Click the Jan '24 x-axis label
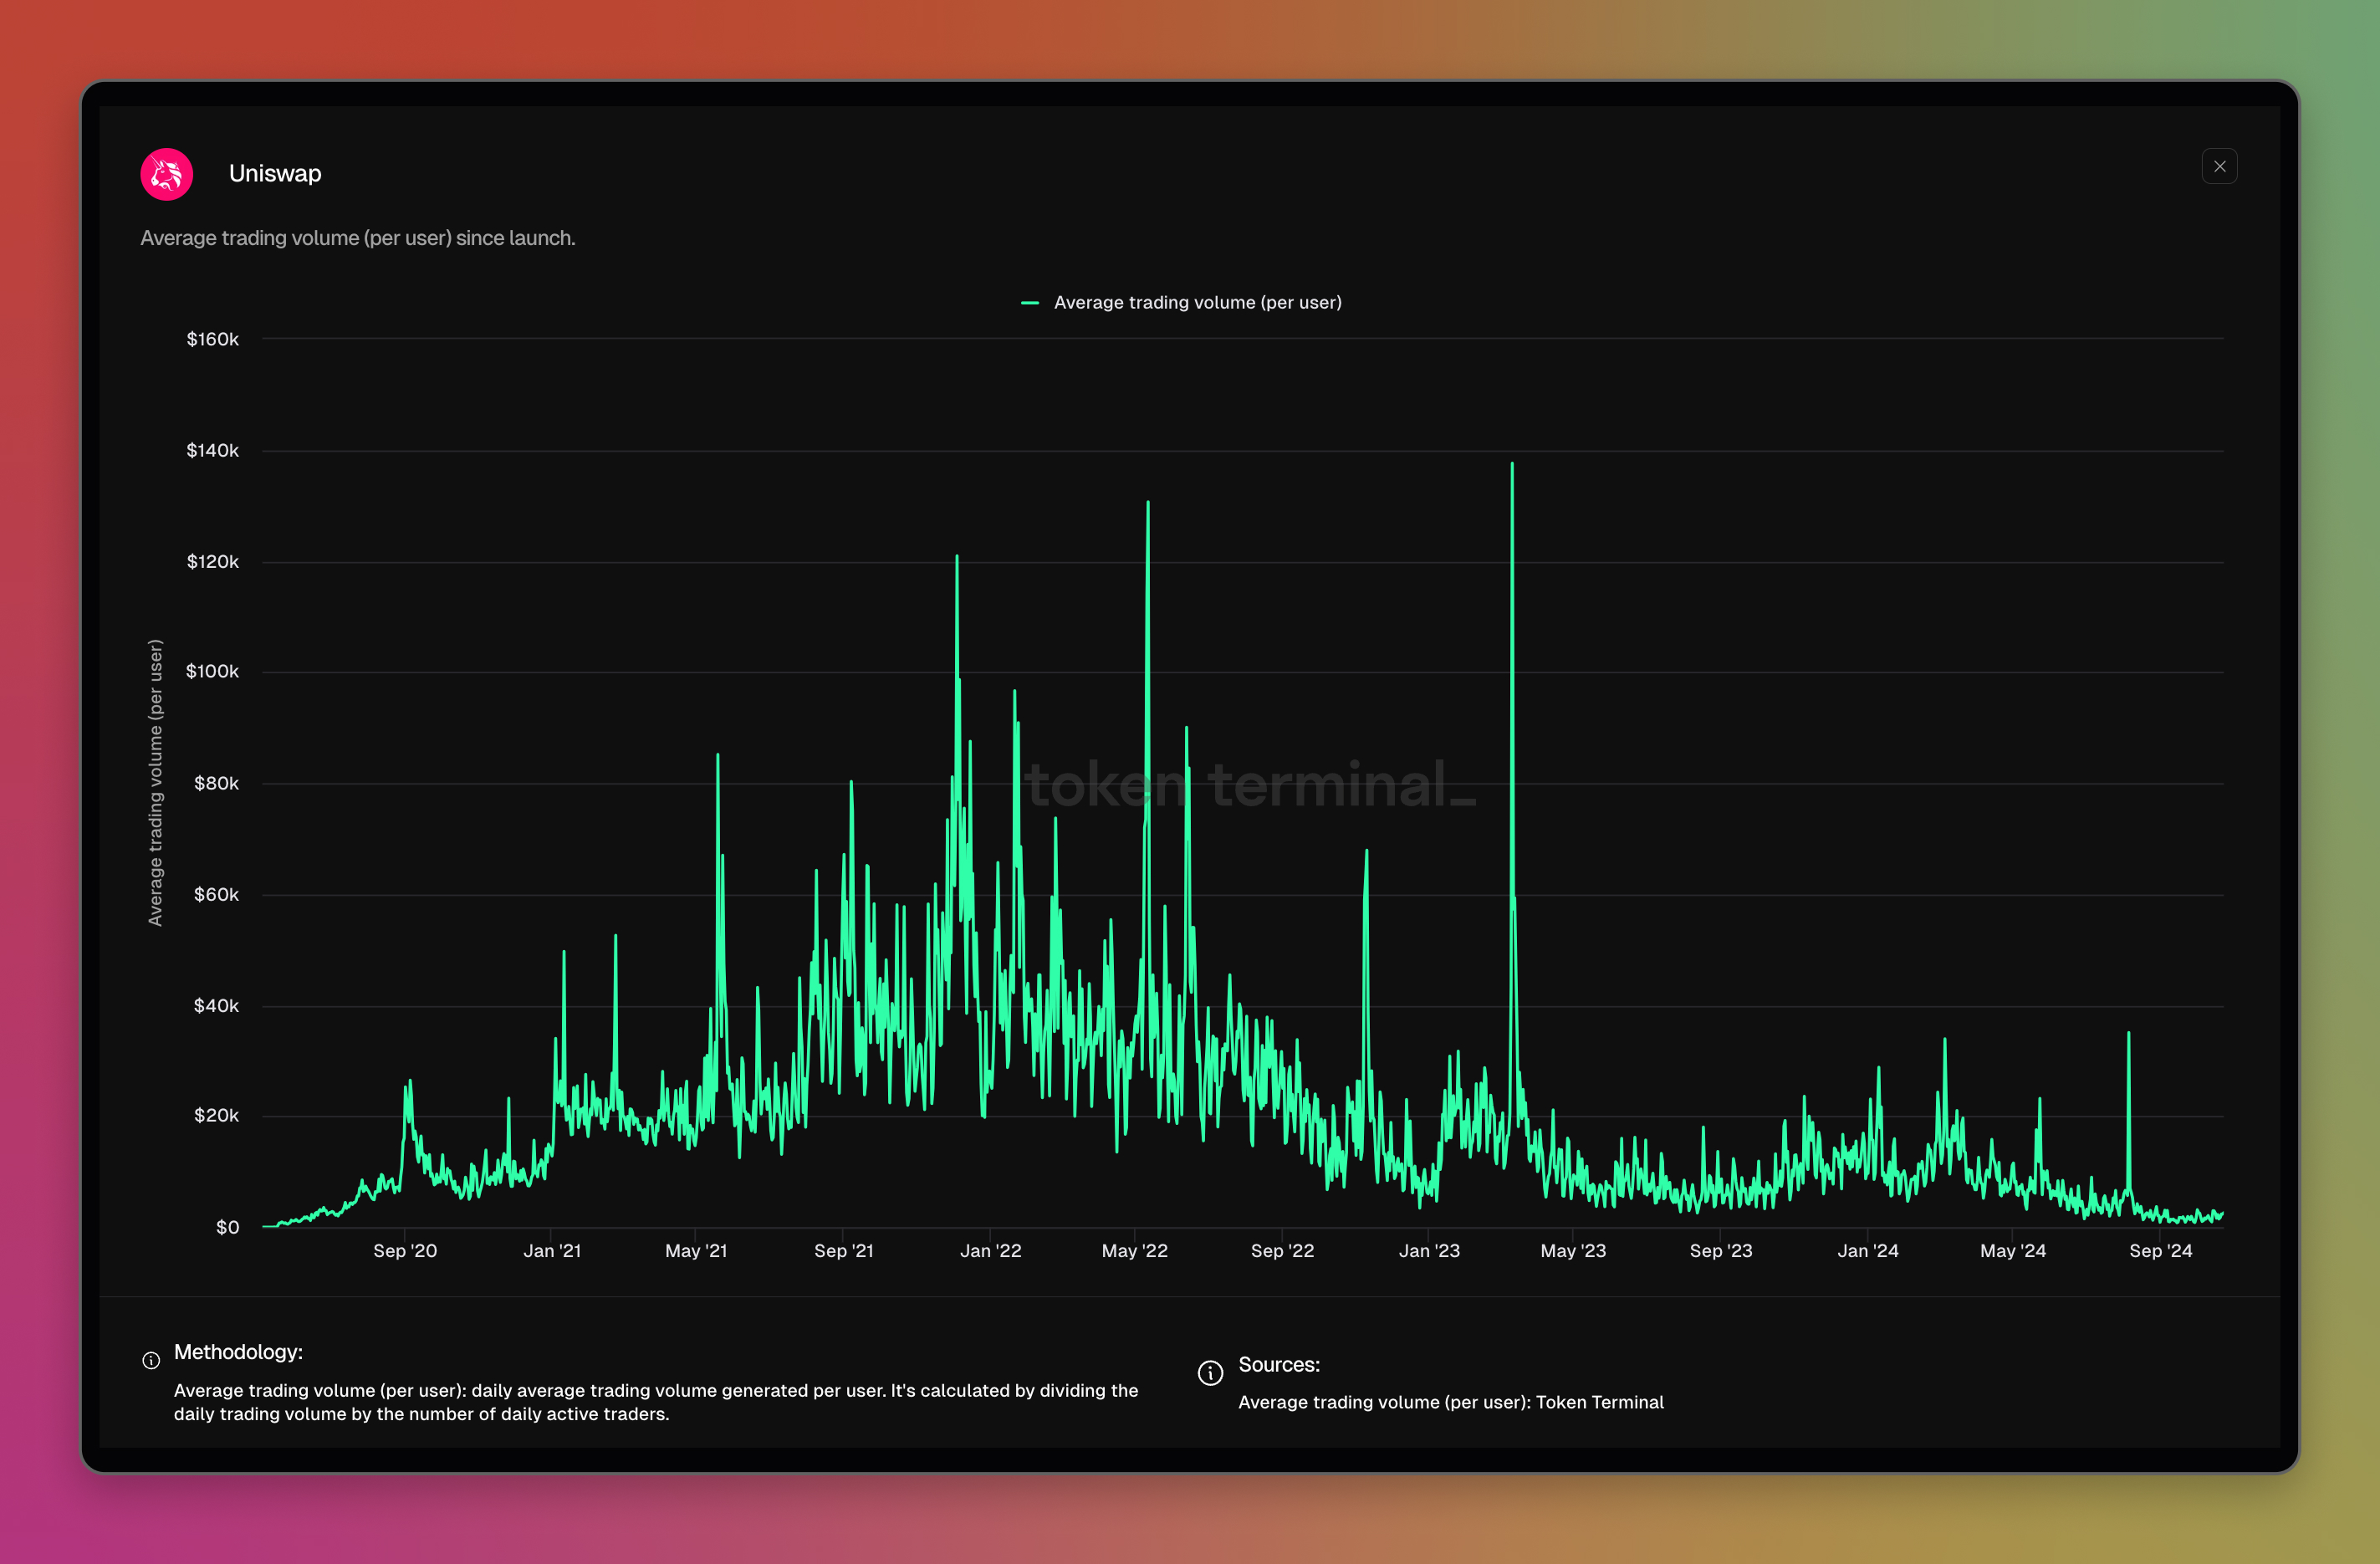2380x1564 pixels. (x=1868, y=1250)
